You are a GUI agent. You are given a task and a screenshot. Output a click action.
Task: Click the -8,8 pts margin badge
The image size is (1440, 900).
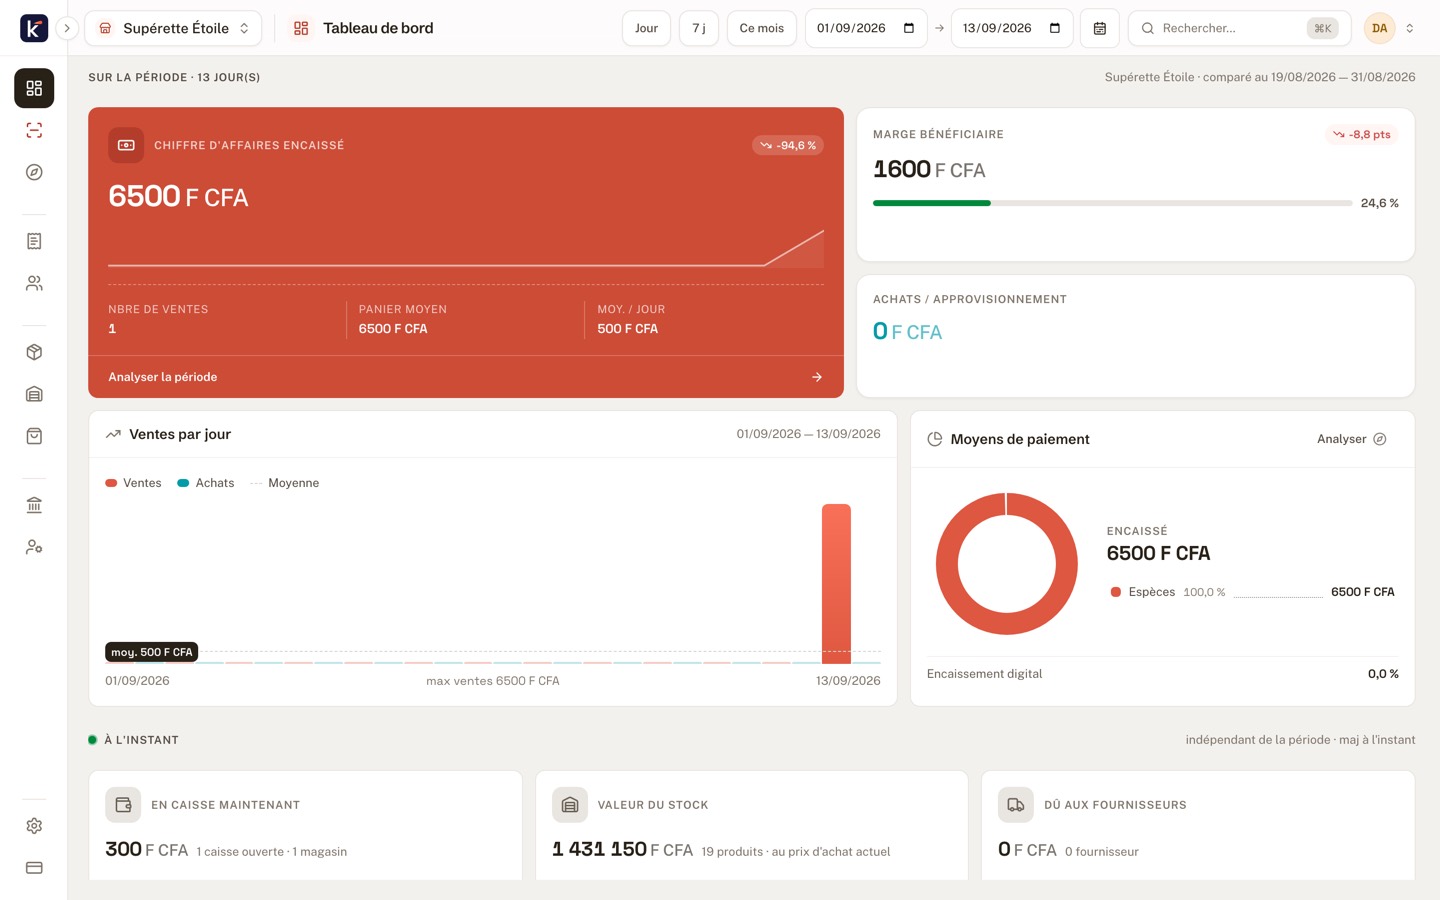point(1362,134)
